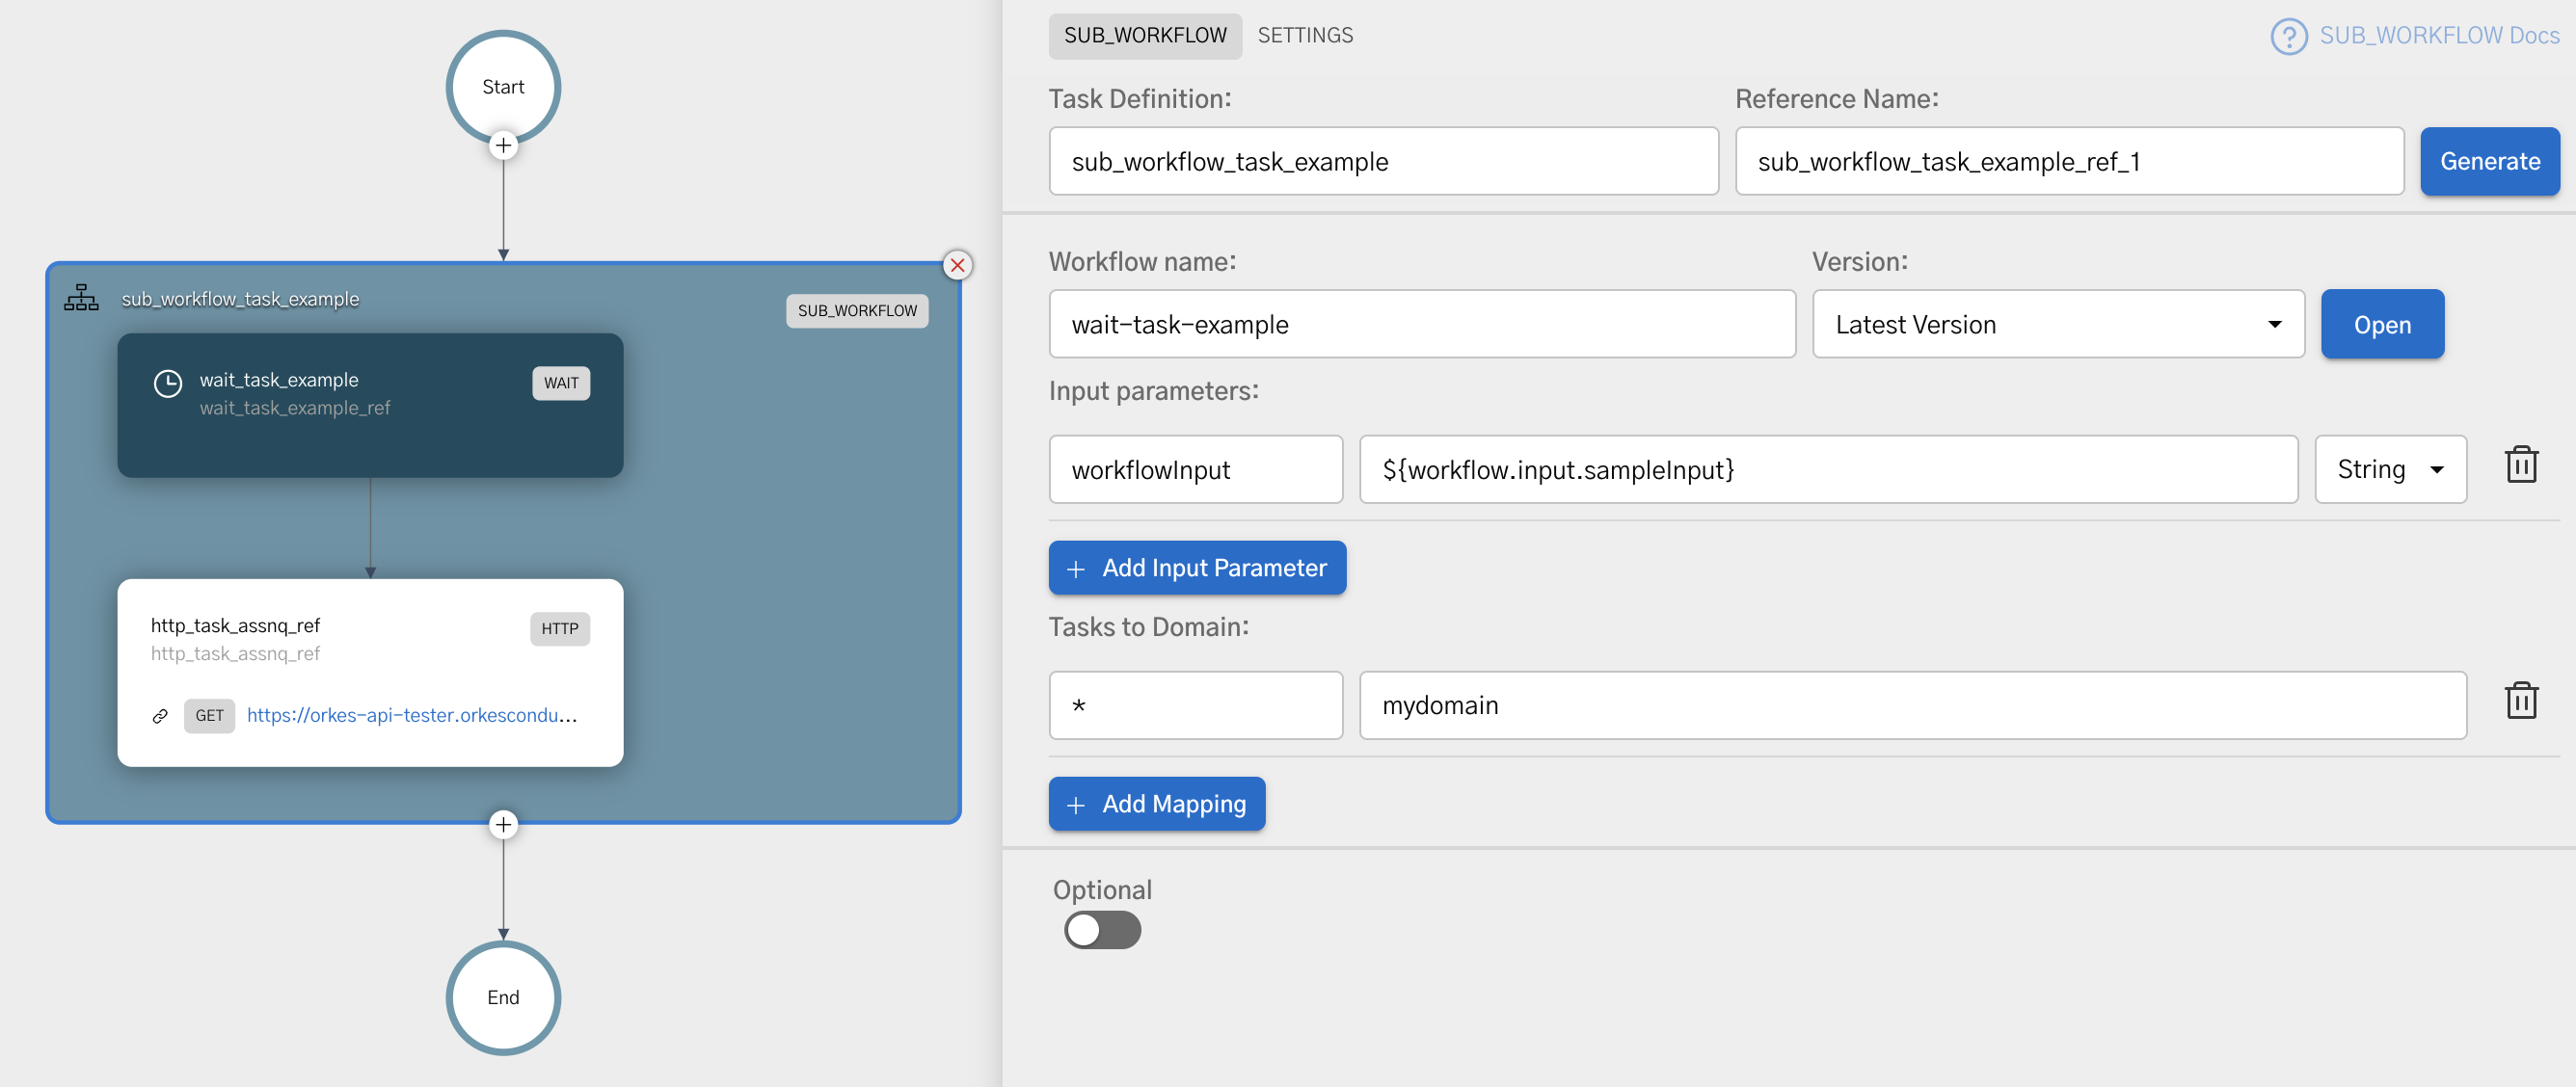The image size is (2576, 1087).
Task: Remove the sub-workflow task via the red X
Action: [957, 265]
